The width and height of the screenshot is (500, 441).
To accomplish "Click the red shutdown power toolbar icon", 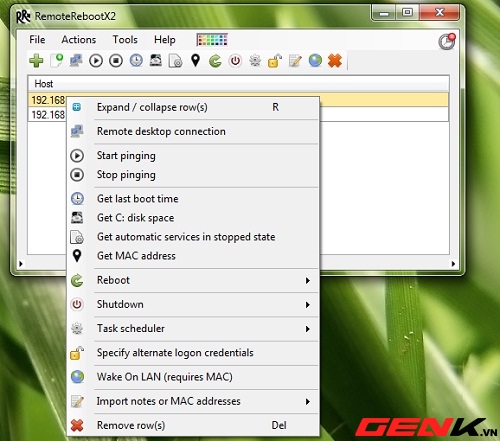I will 235,61.
